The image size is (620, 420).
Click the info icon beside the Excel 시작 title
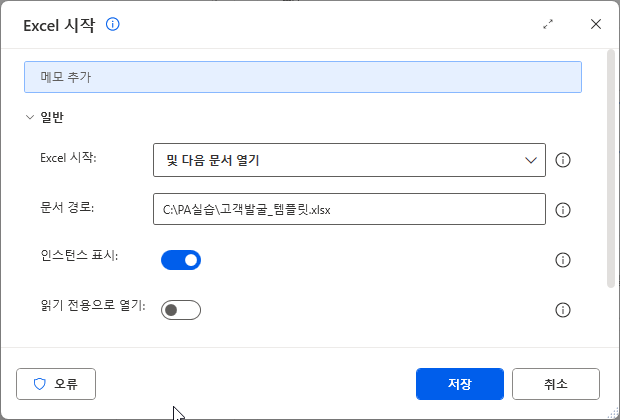point(113,25)
